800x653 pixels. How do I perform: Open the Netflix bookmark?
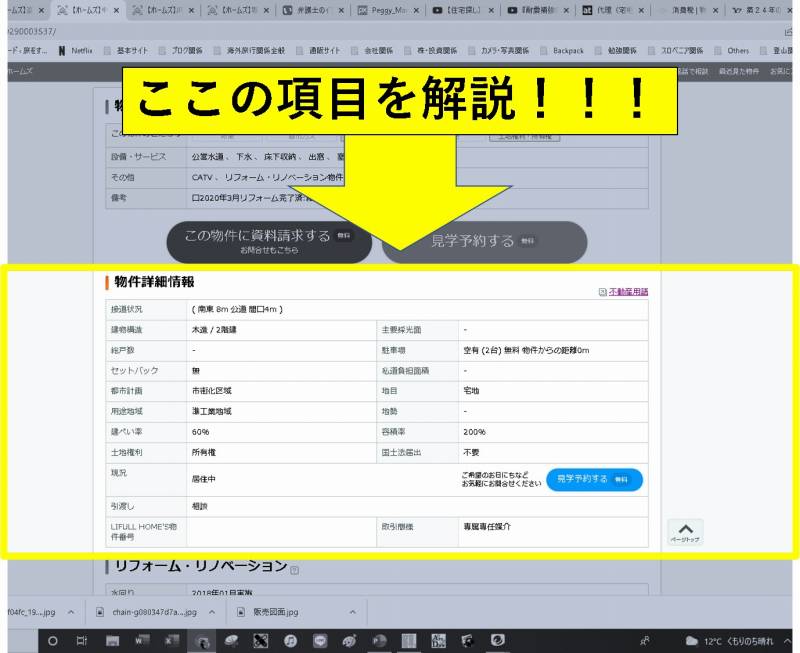pyautogui.click(x=76, y=51)
